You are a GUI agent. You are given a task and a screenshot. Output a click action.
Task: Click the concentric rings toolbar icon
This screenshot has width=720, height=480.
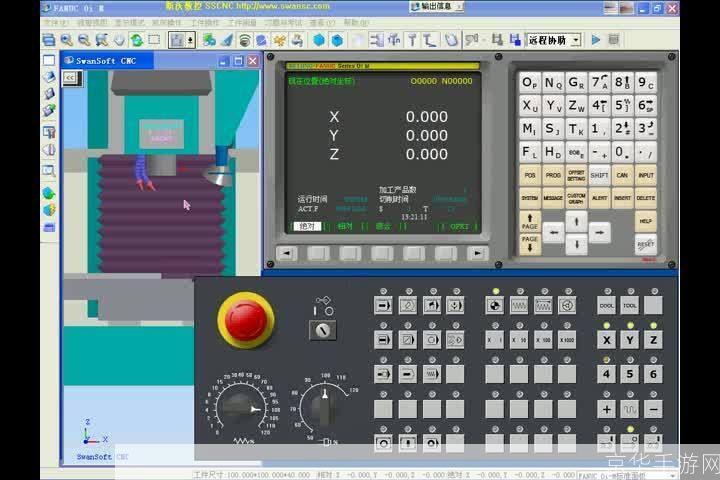click(244, 40)
